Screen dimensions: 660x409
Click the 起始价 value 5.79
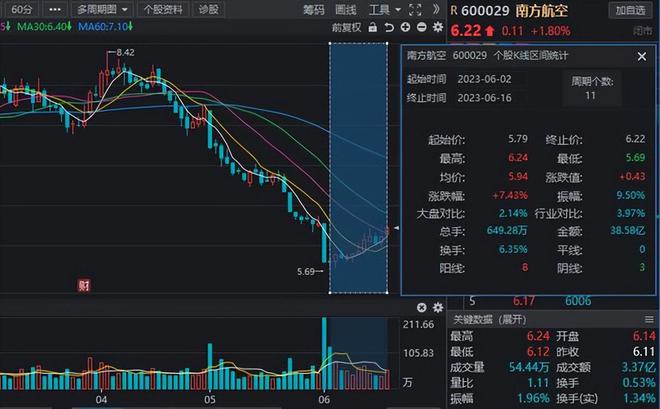coord(518,139)
